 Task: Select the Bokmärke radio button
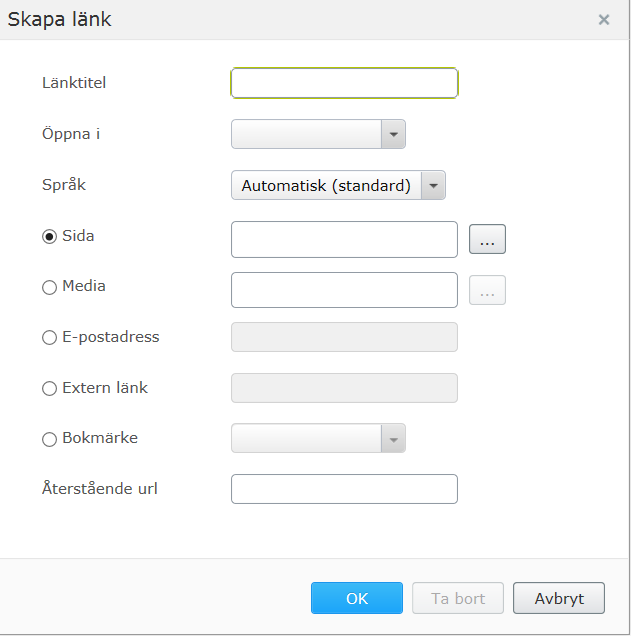click(49, 439)
